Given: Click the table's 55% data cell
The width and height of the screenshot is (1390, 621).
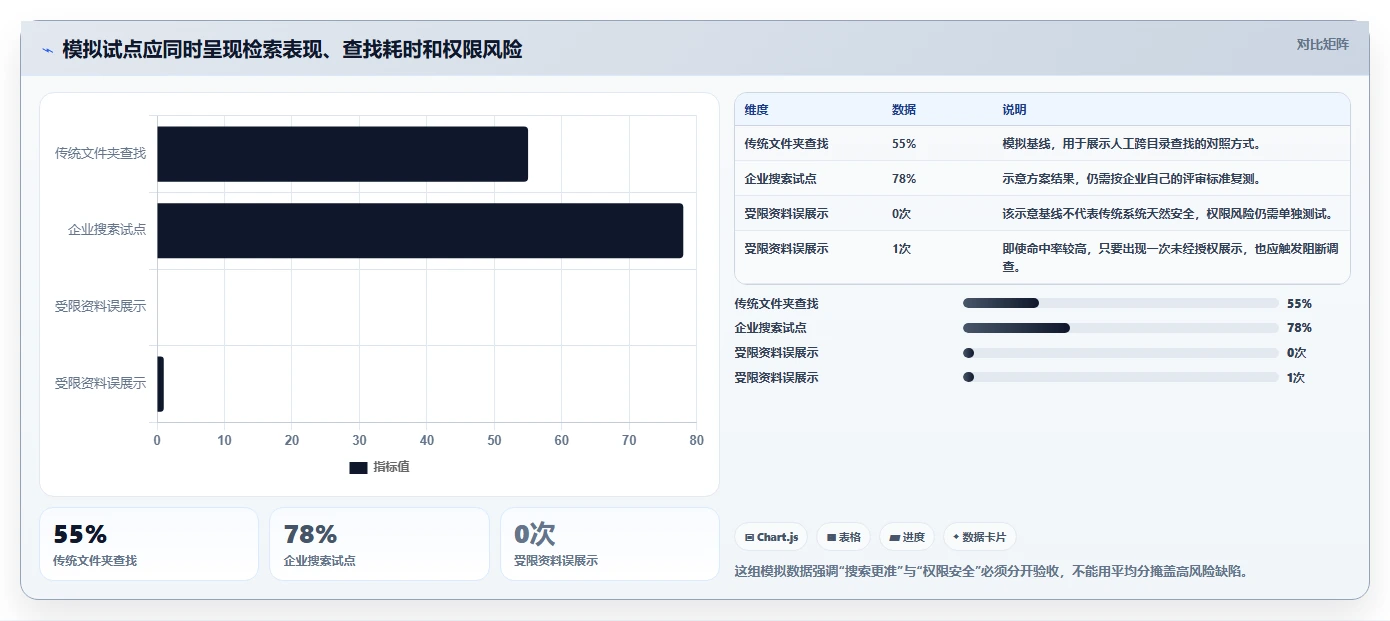Looking at the screenshot, I should click(x=904, y=144).
